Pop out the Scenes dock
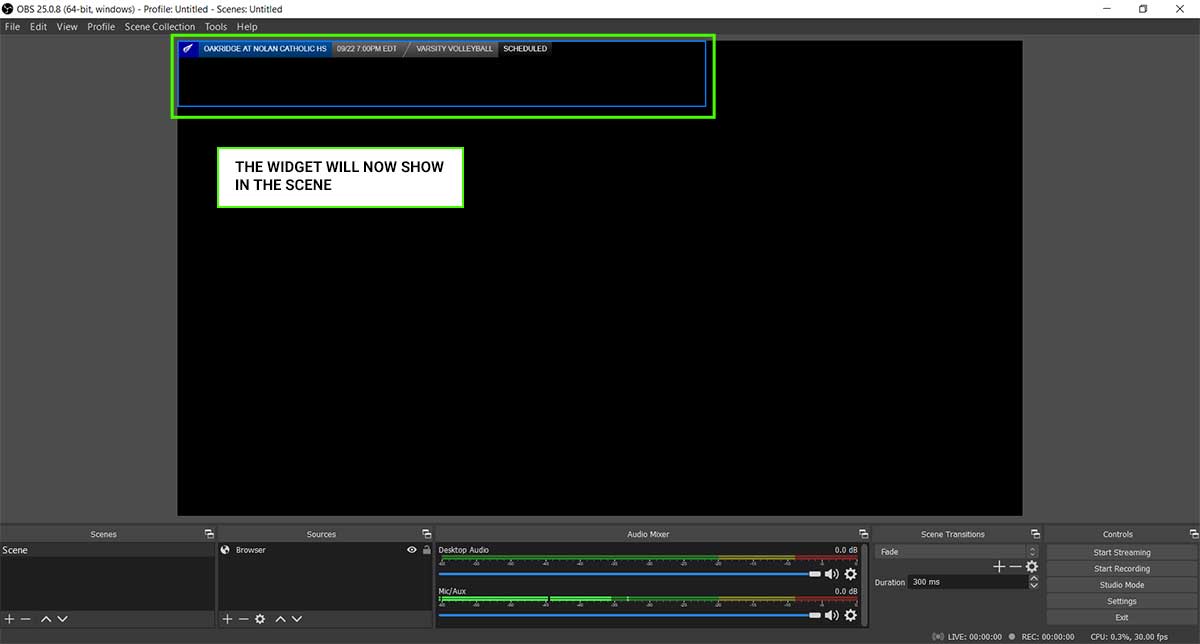The height and width of the screenshot is (644, 1200). [209, 534]
